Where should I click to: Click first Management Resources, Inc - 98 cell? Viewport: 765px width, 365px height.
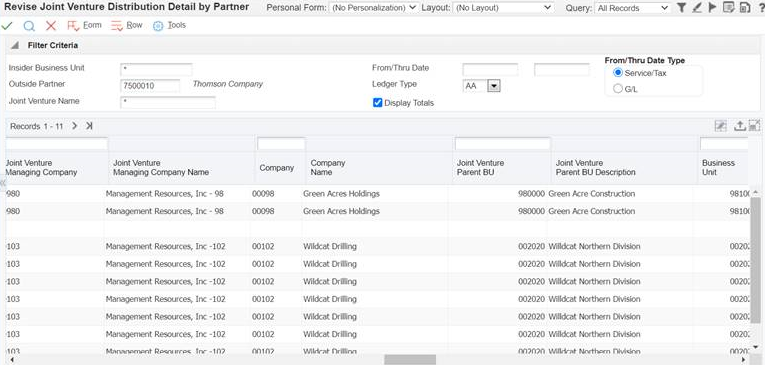point(164,194)
